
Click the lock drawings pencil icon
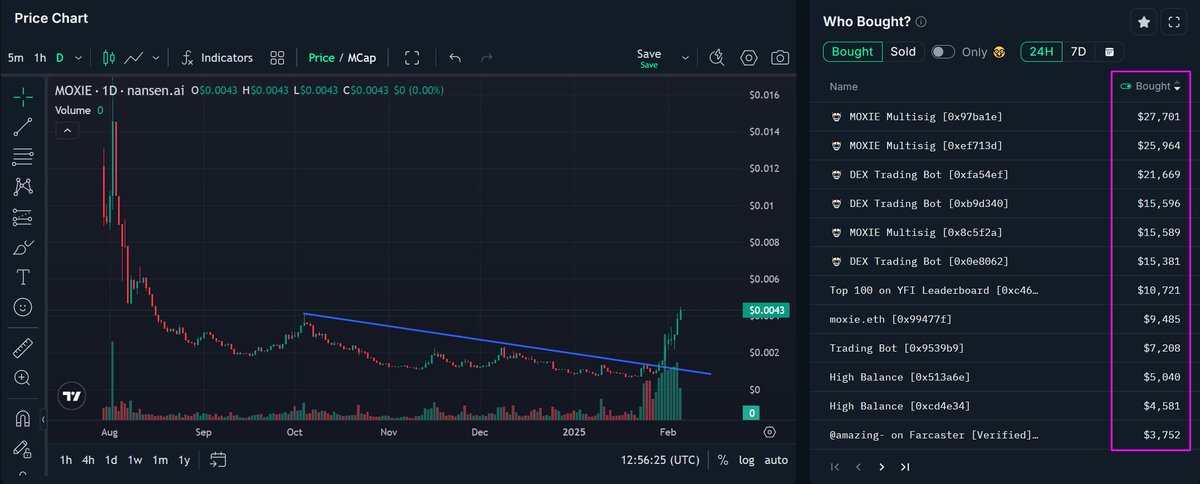(22, 448)
